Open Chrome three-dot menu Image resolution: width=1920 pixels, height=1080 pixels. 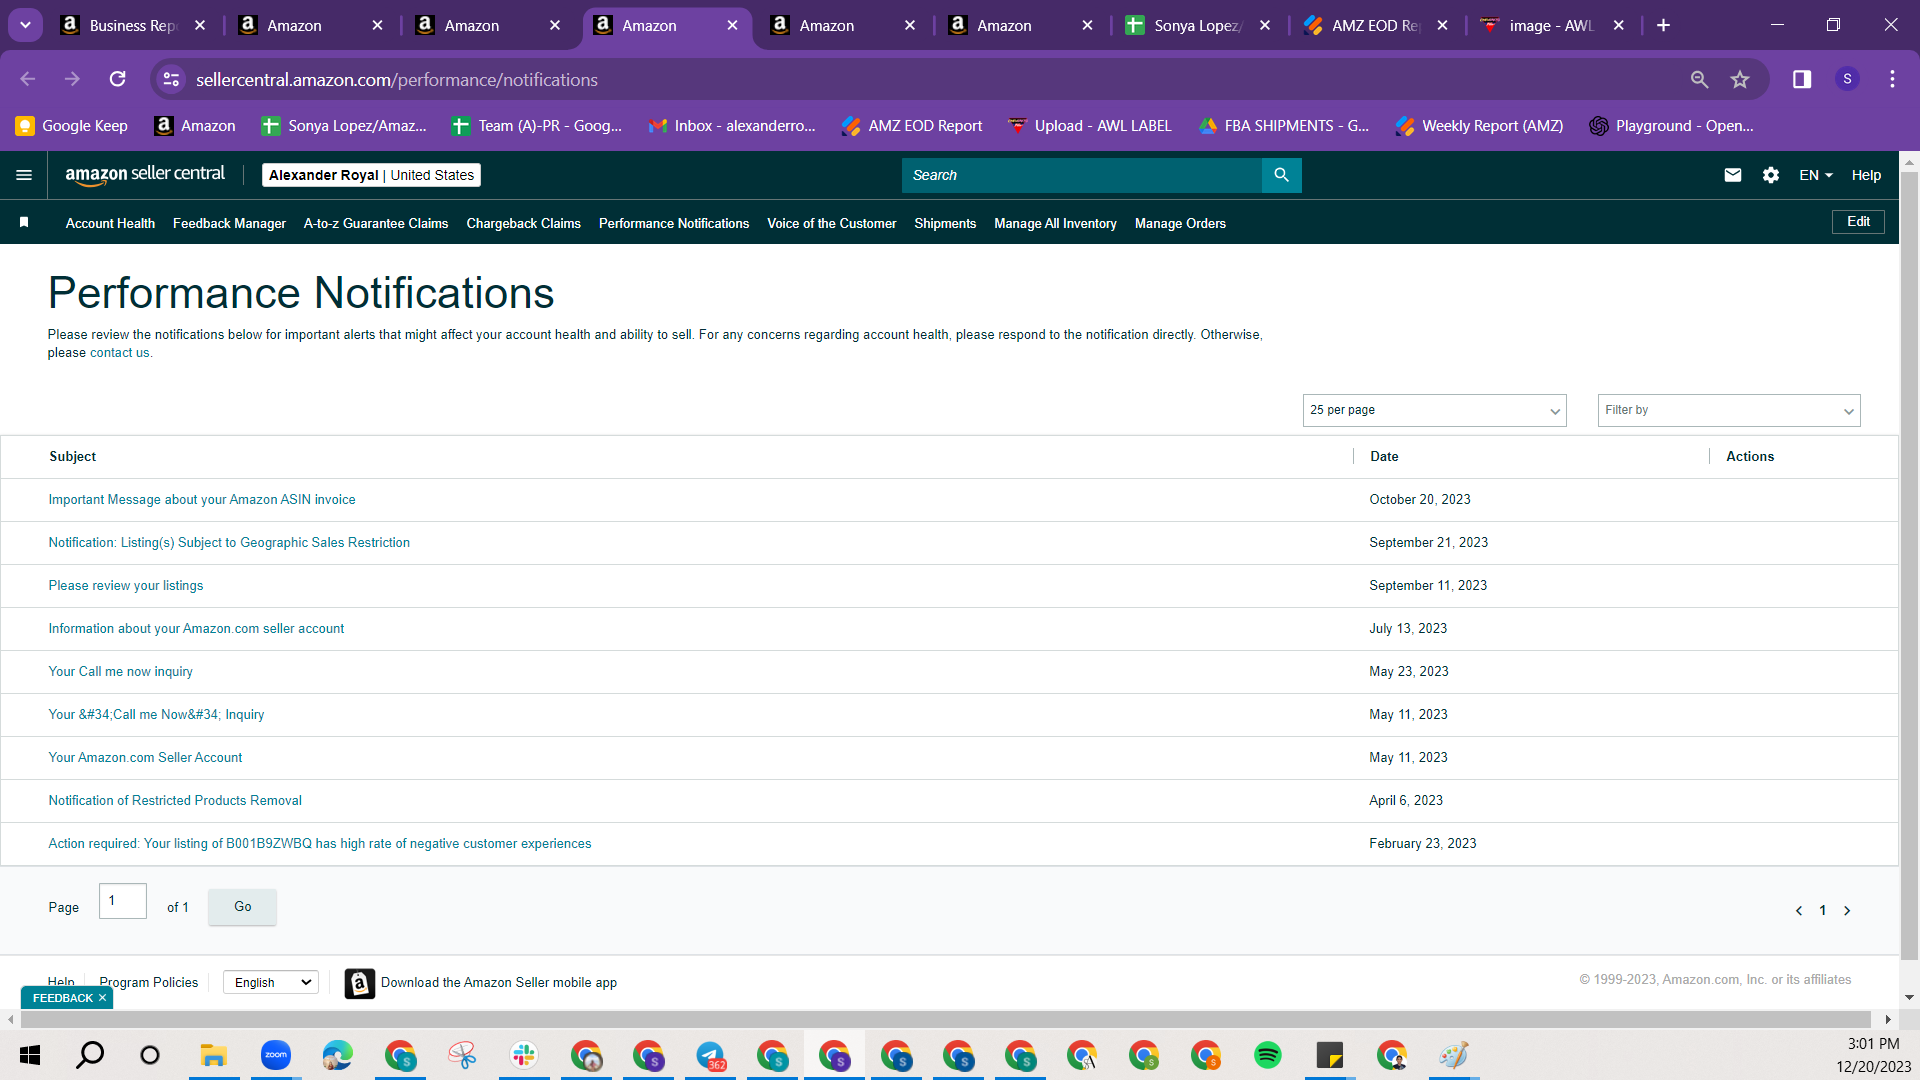point(1892,79)
